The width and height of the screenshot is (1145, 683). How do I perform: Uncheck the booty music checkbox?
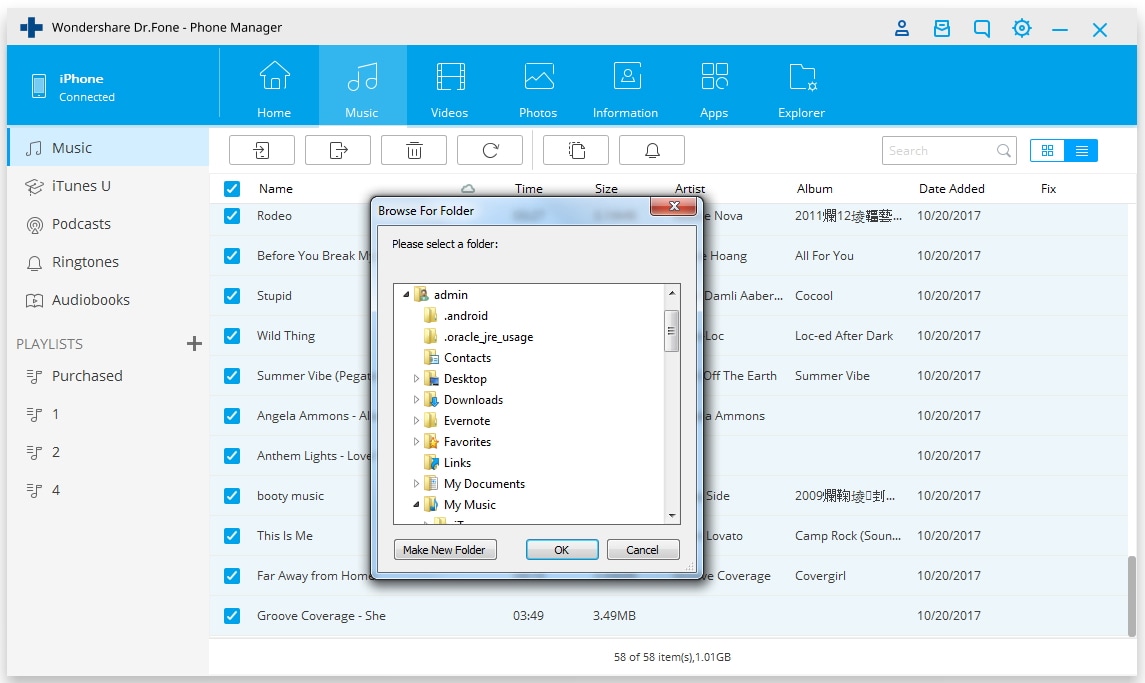[x=232, y=496]
